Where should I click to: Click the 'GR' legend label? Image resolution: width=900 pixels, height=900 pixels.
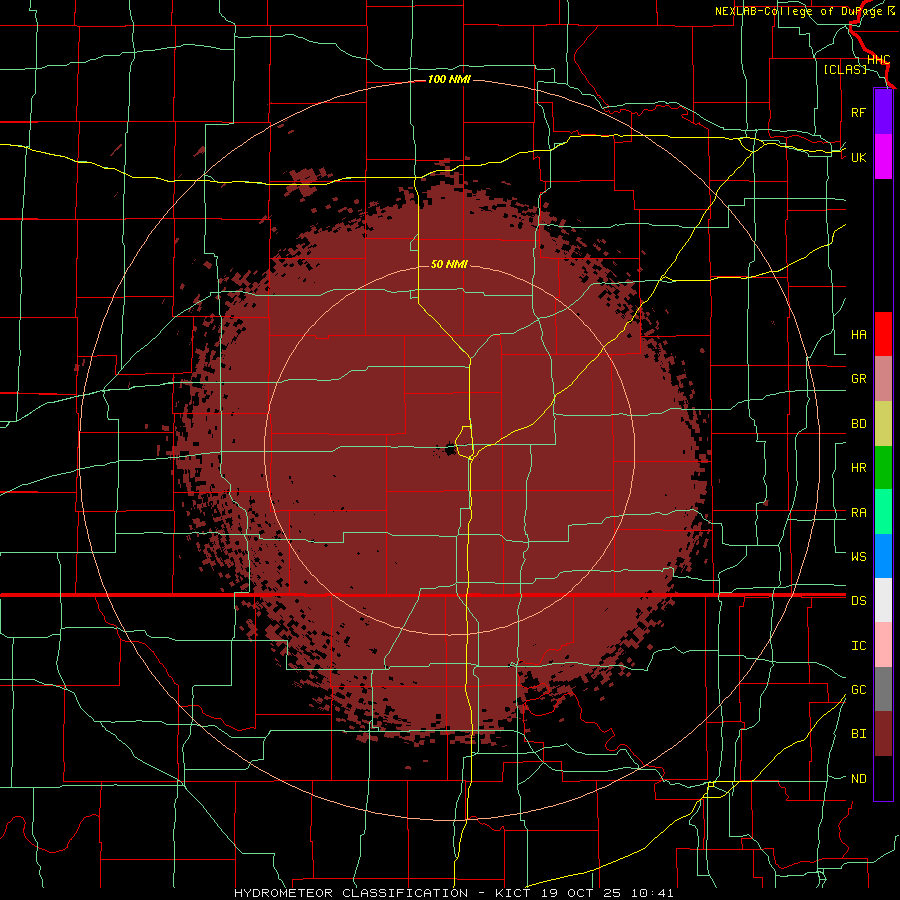pos(858,379)
